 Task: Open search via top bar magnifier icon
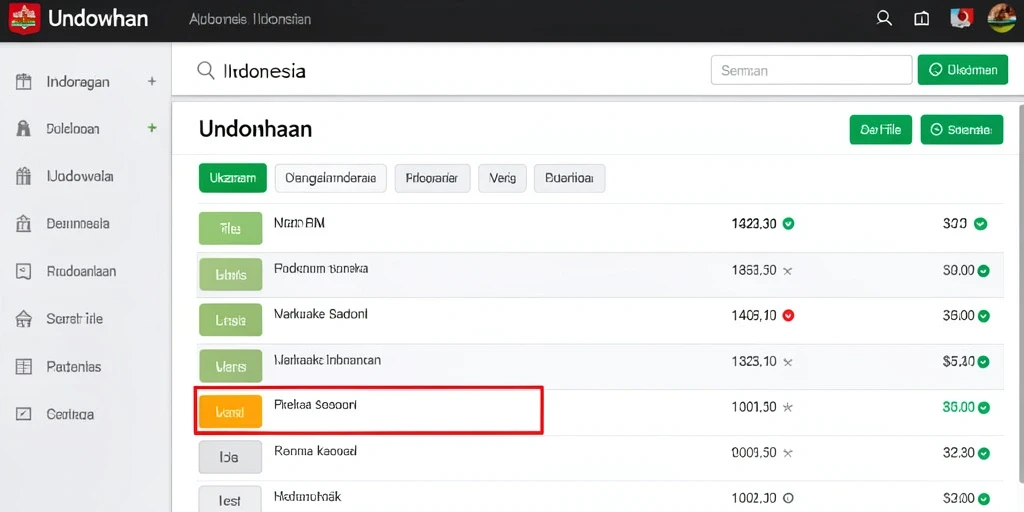tap(884, 18)
